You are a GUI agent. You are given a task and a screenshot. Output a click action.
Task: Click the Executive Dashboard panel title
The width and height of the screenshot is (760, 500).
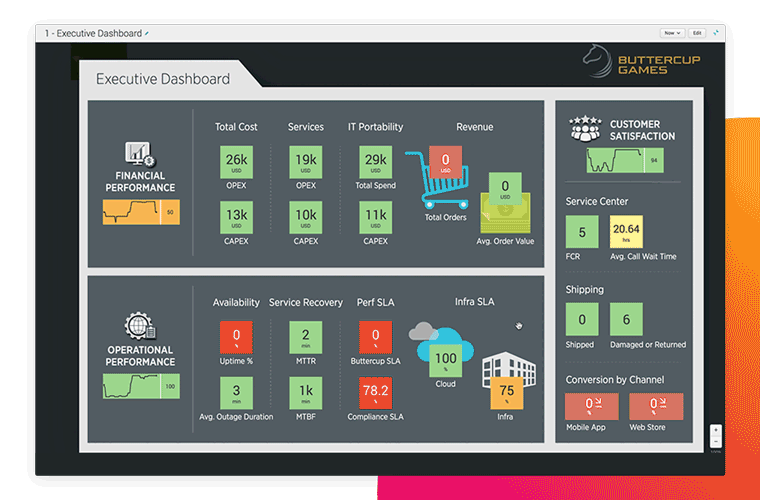coord(163,79)
